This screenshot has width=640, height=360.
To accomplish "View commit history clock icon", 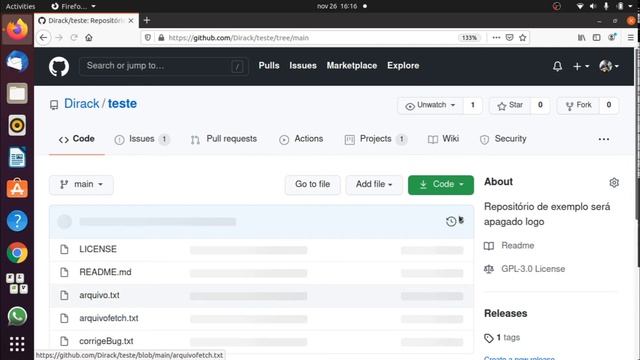I will (x=451, y=221).
